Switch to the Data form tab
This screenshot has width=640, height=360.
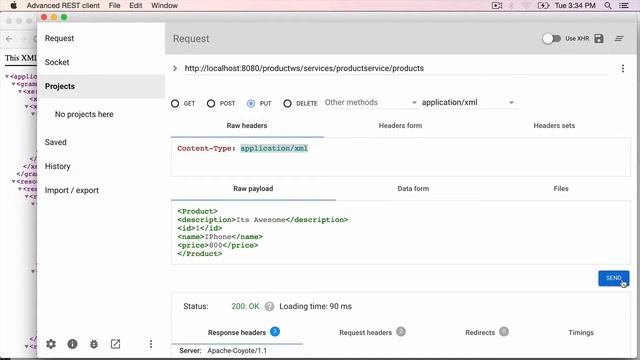click(x=413, y=189)
